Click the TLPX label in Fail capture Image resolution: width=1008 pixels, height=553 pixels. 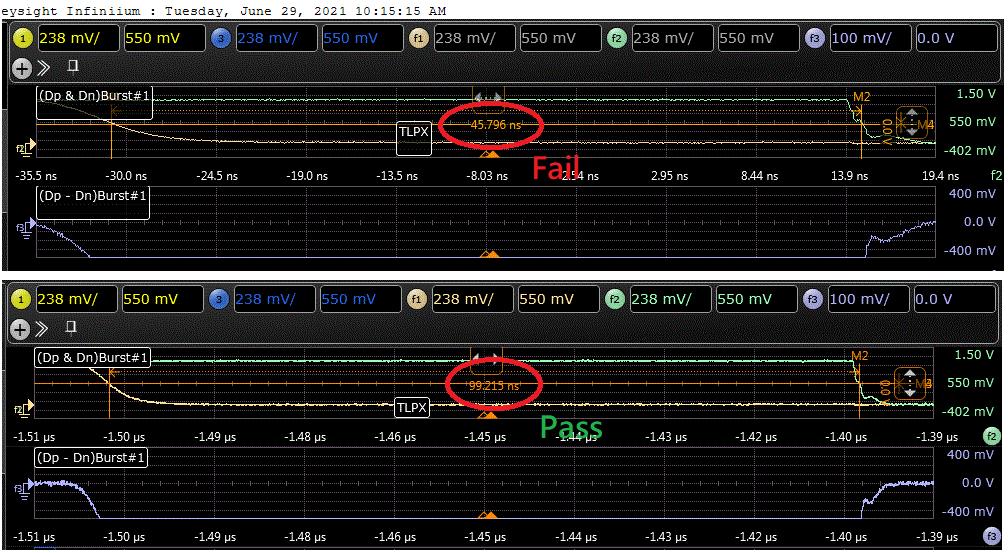point(413,142)
